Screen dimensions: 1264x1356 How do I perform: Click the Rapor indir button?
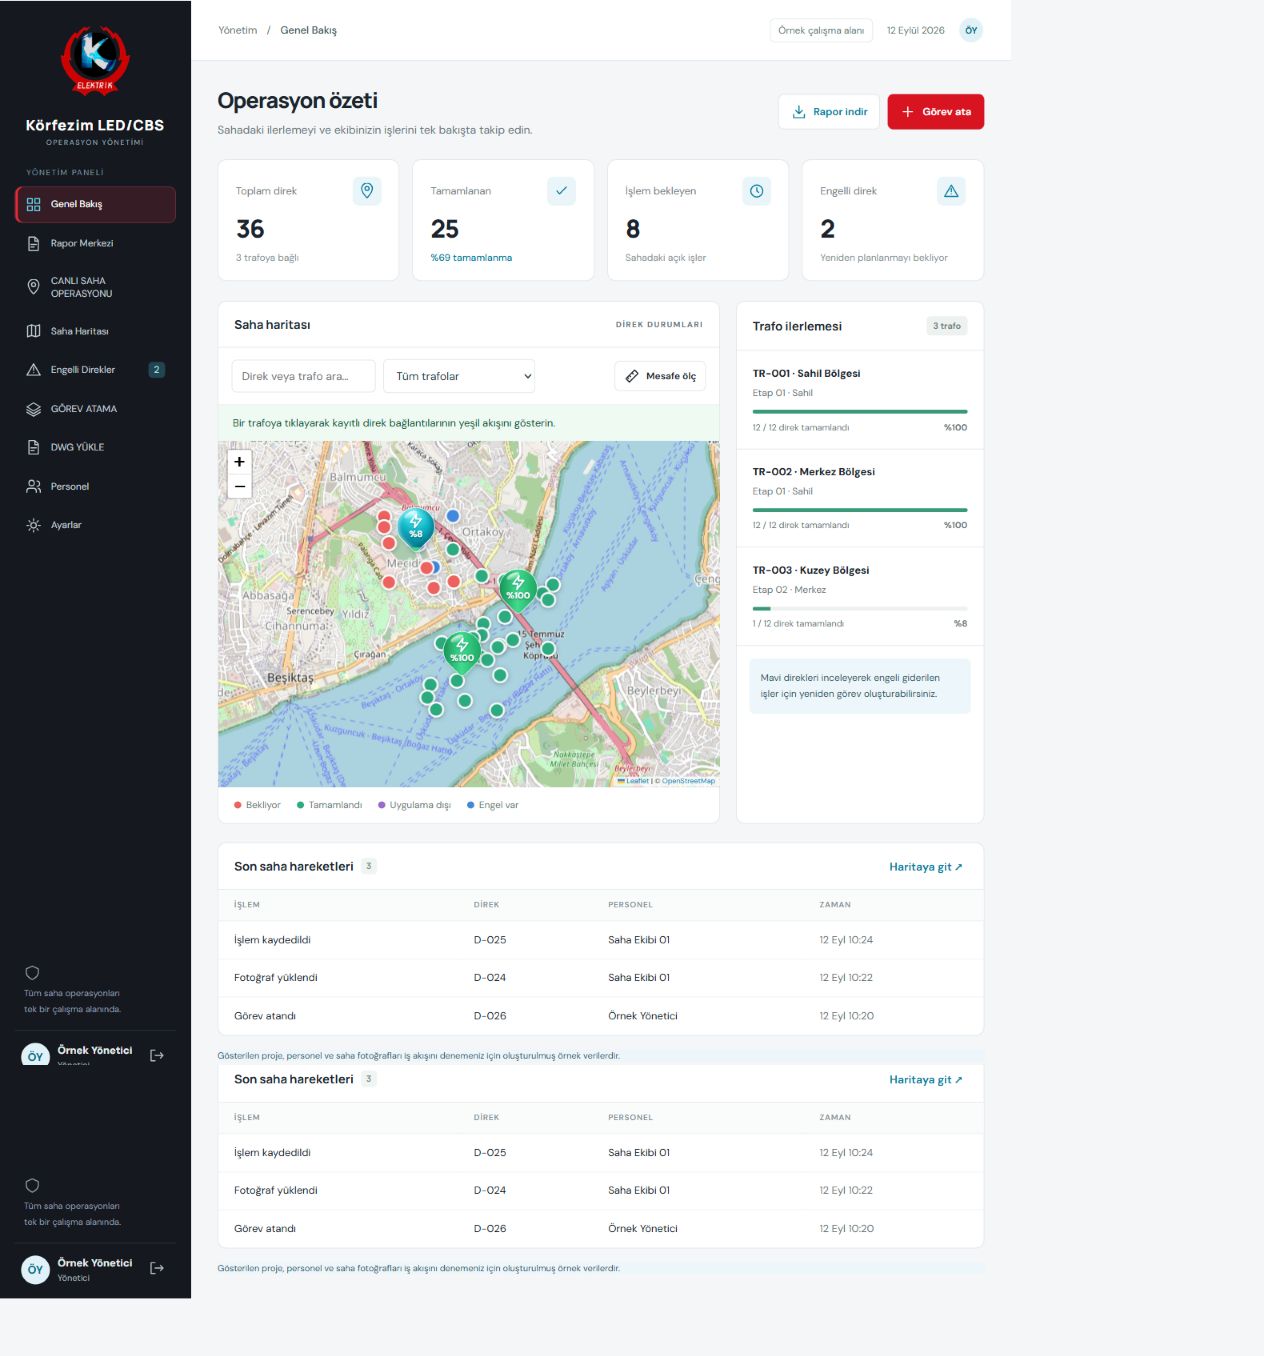coord(829,112)
